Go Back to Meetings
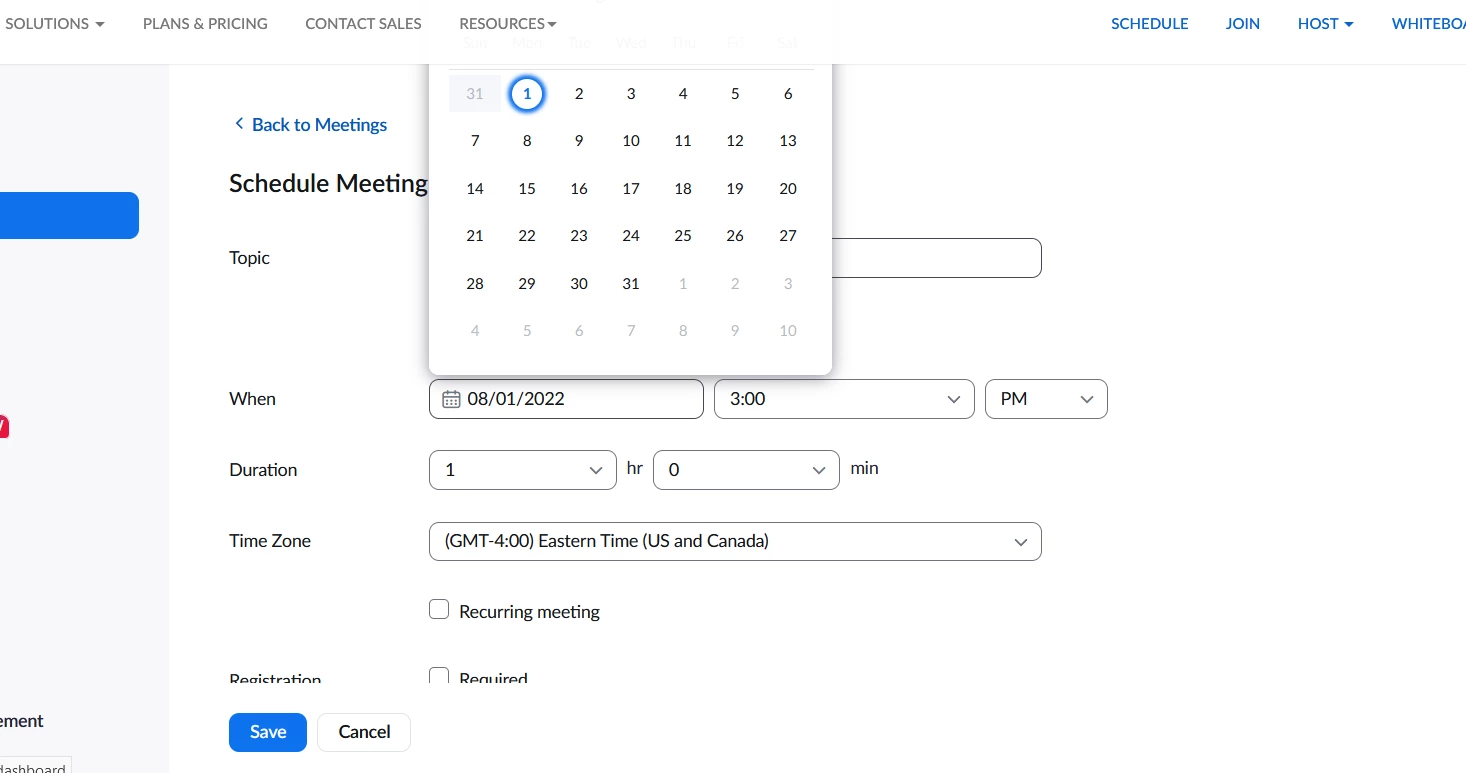This screenshot has height=773, width=1466. click(319, 124)
